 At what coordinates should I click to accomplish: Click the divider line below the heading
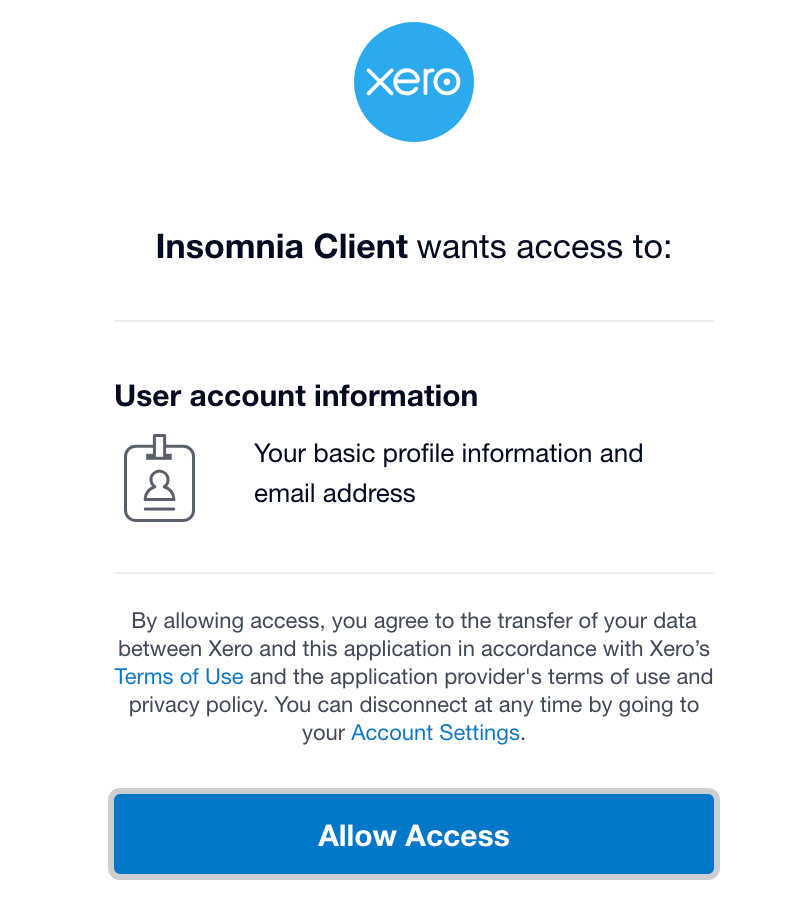414,321
